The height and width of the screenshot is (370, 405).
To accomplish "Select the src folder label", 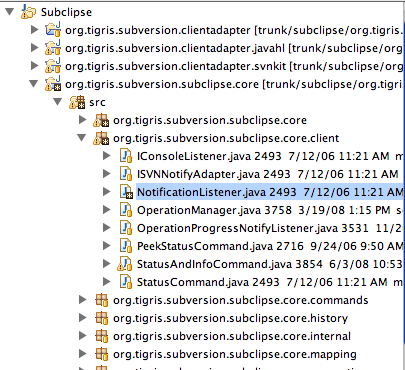I will 97,103.
